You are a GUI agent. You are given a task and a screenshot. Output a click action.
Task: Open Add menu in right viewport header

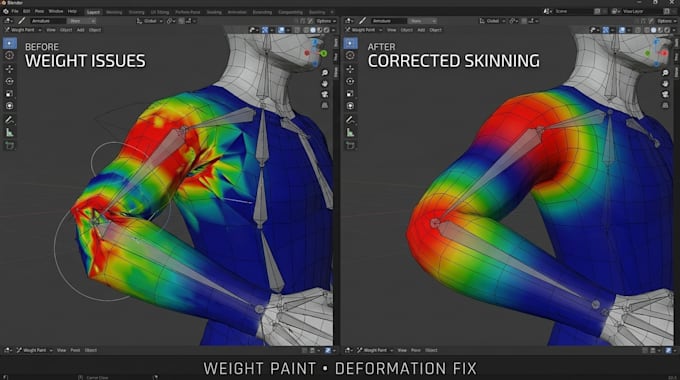pyautogui.click(x=421, y=30)
